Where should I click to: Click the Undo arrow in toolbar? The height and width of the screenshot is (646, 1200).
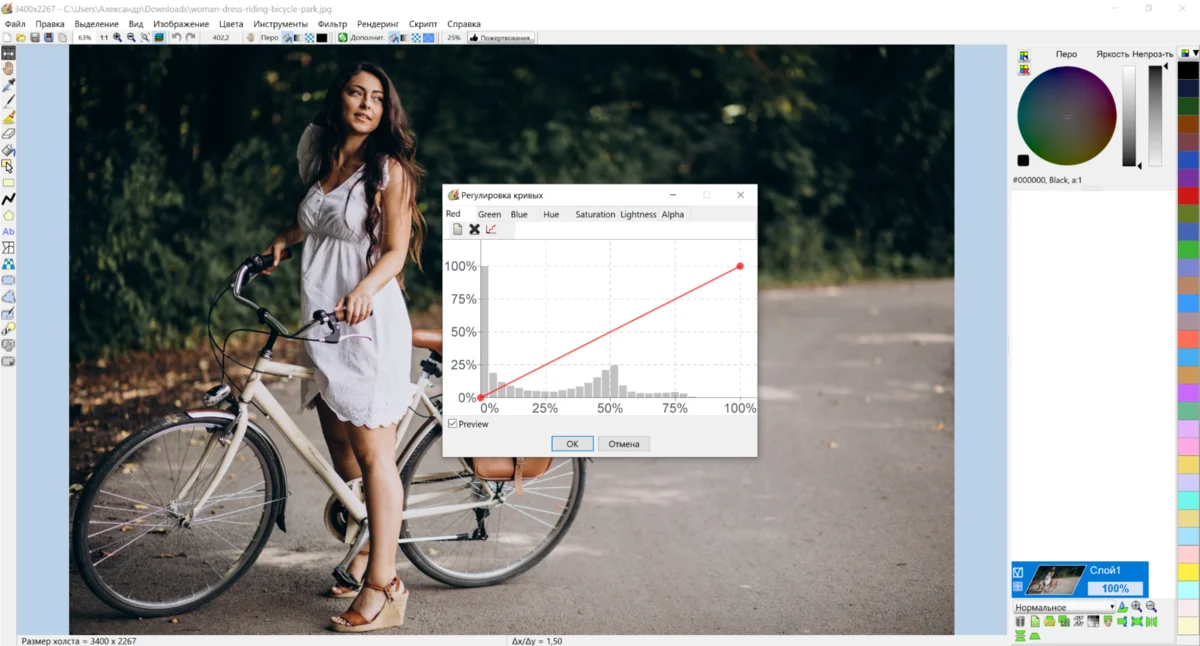coord(177,38)
